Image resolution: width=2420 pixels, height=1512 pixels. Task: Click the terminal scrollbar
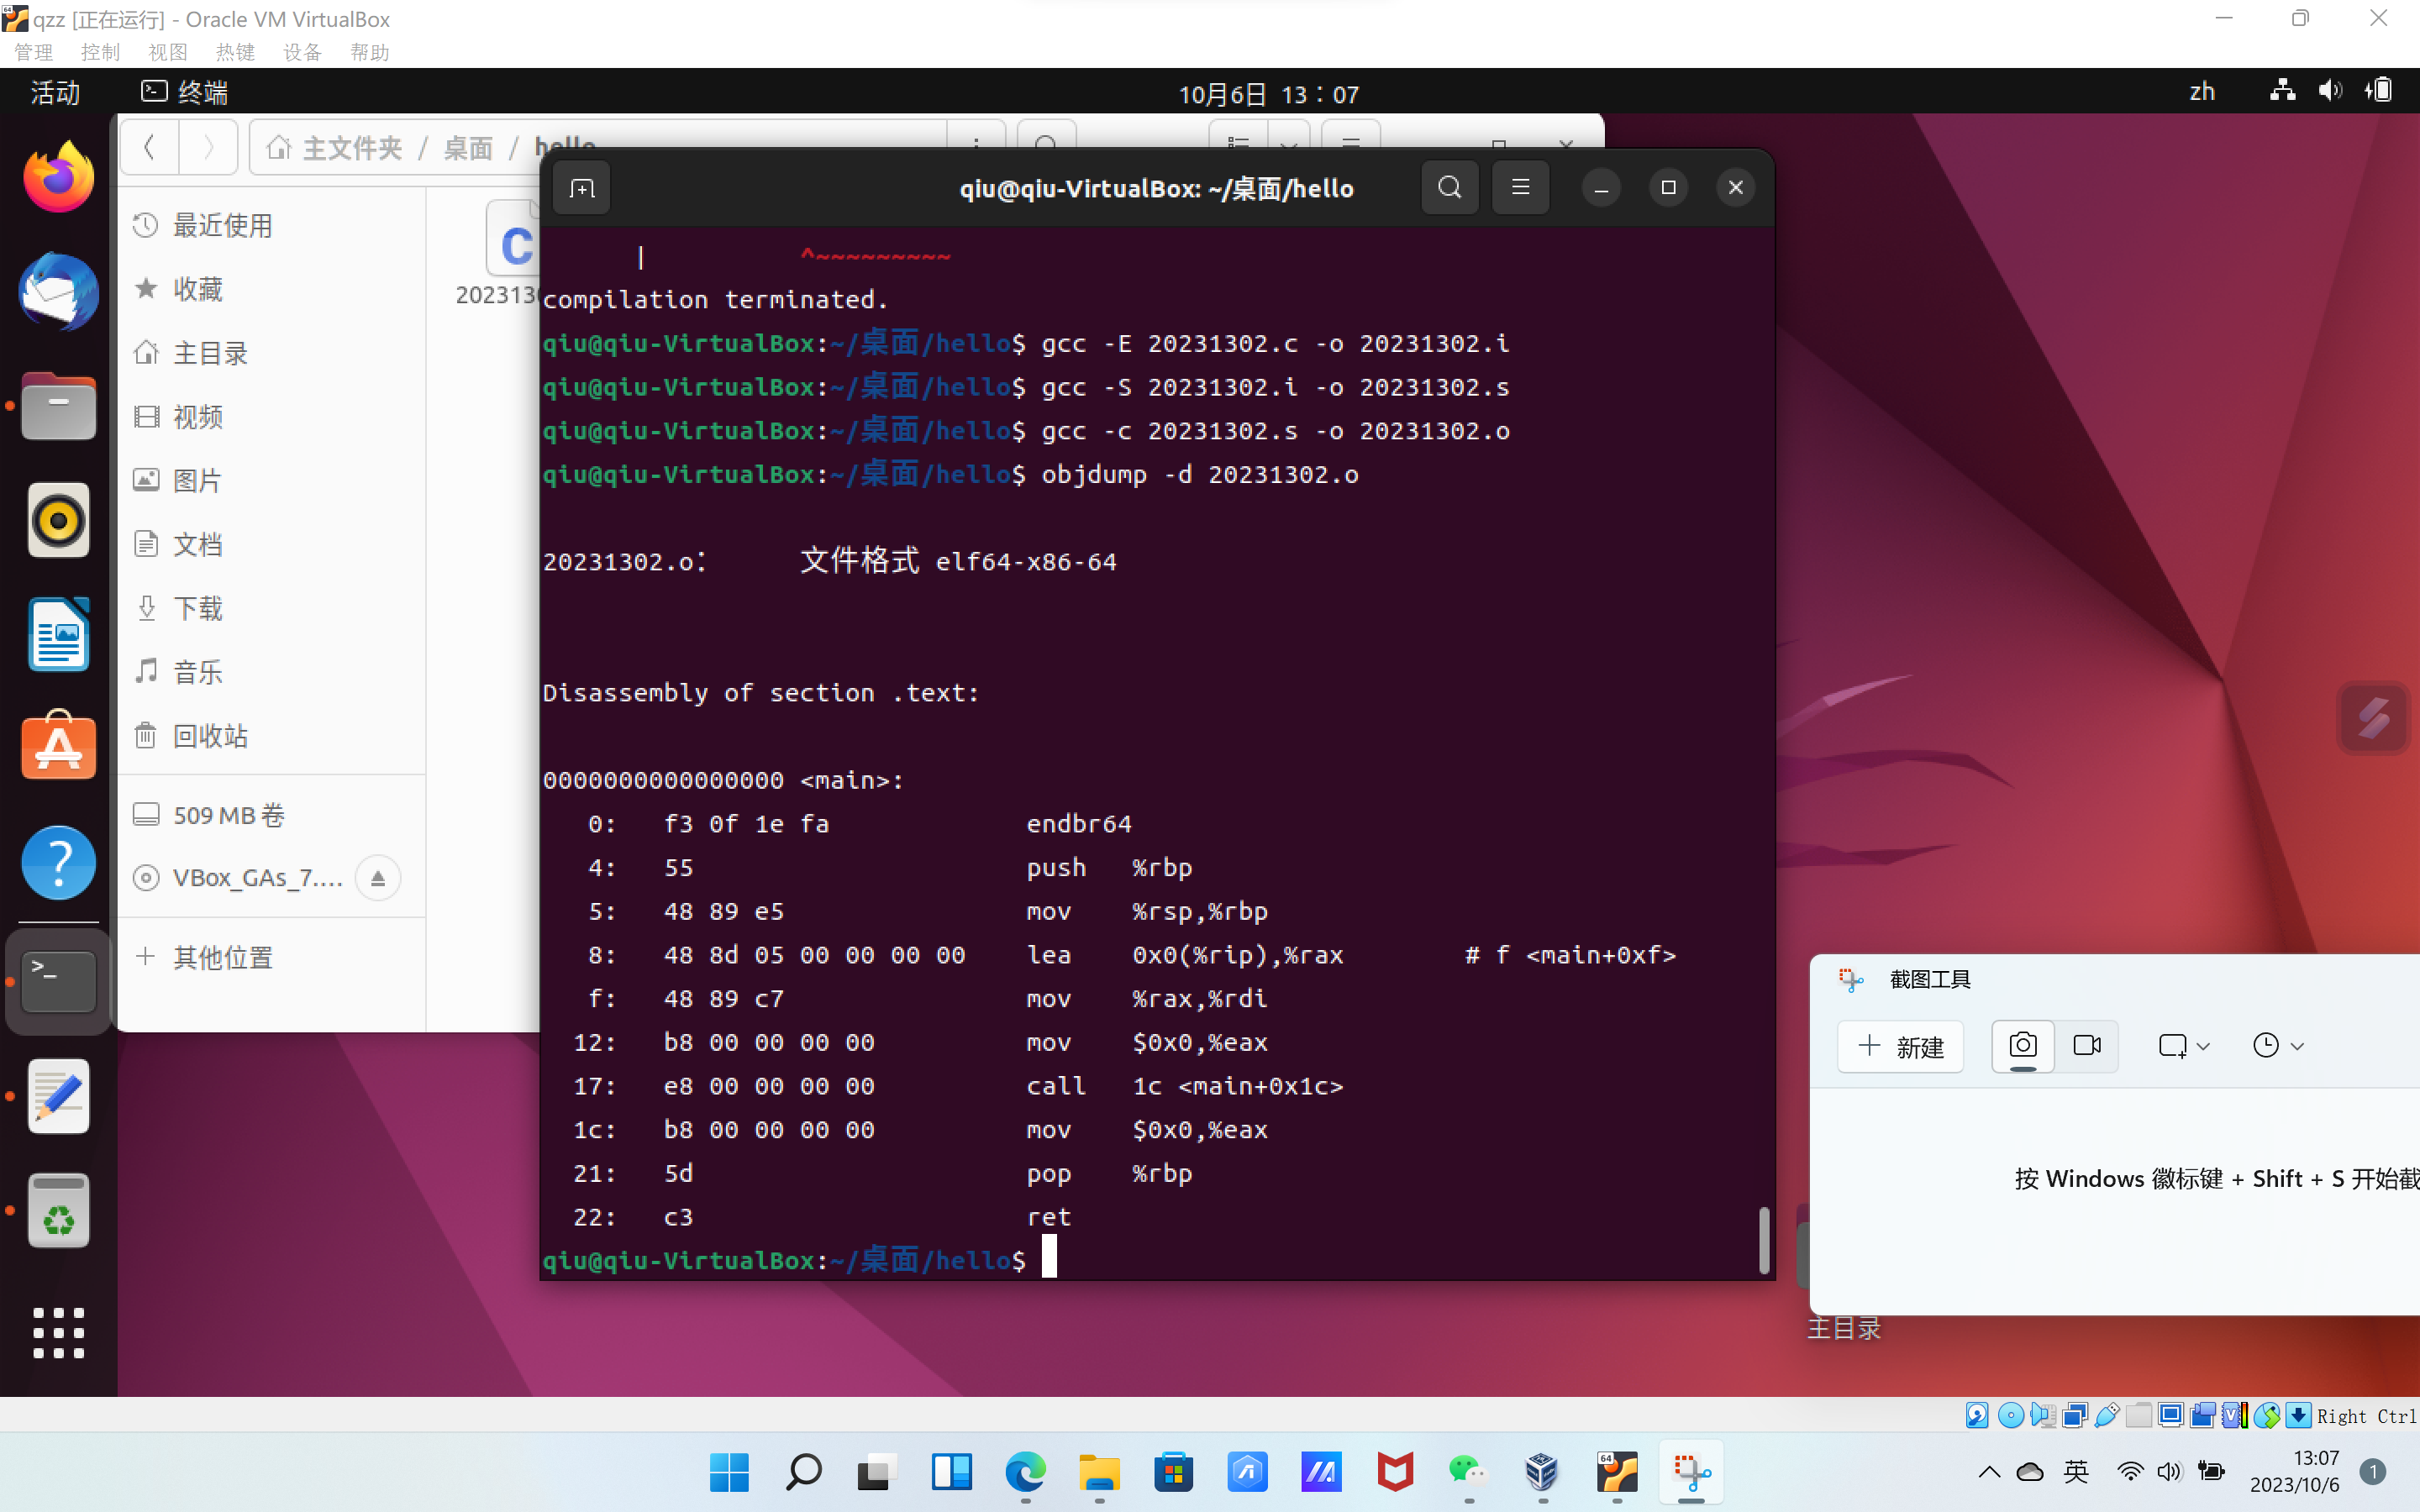[1764, 1240]
